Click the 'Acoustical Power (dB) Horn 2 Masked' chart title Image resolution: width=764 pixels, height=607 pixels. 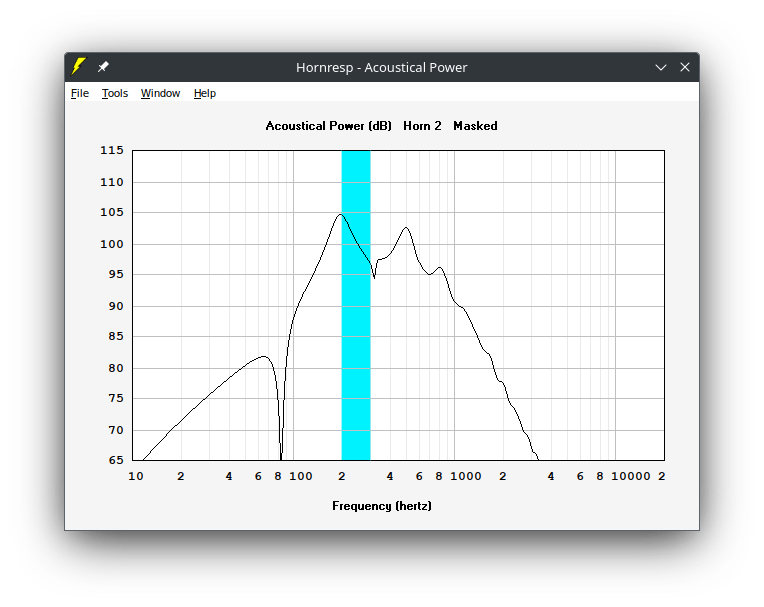tap(382, 126)
